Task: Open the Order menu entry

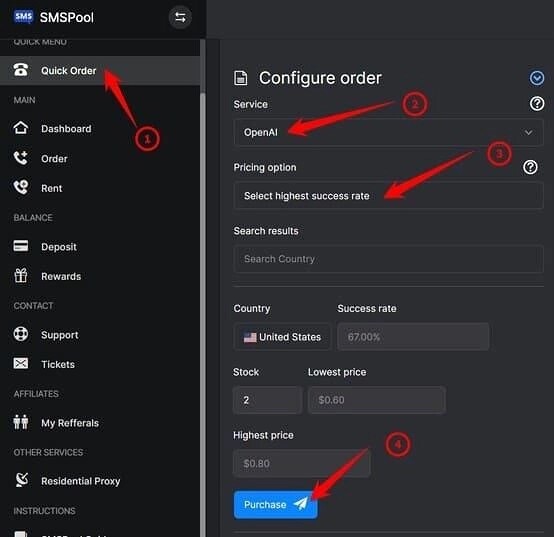Action: (54, 159)
